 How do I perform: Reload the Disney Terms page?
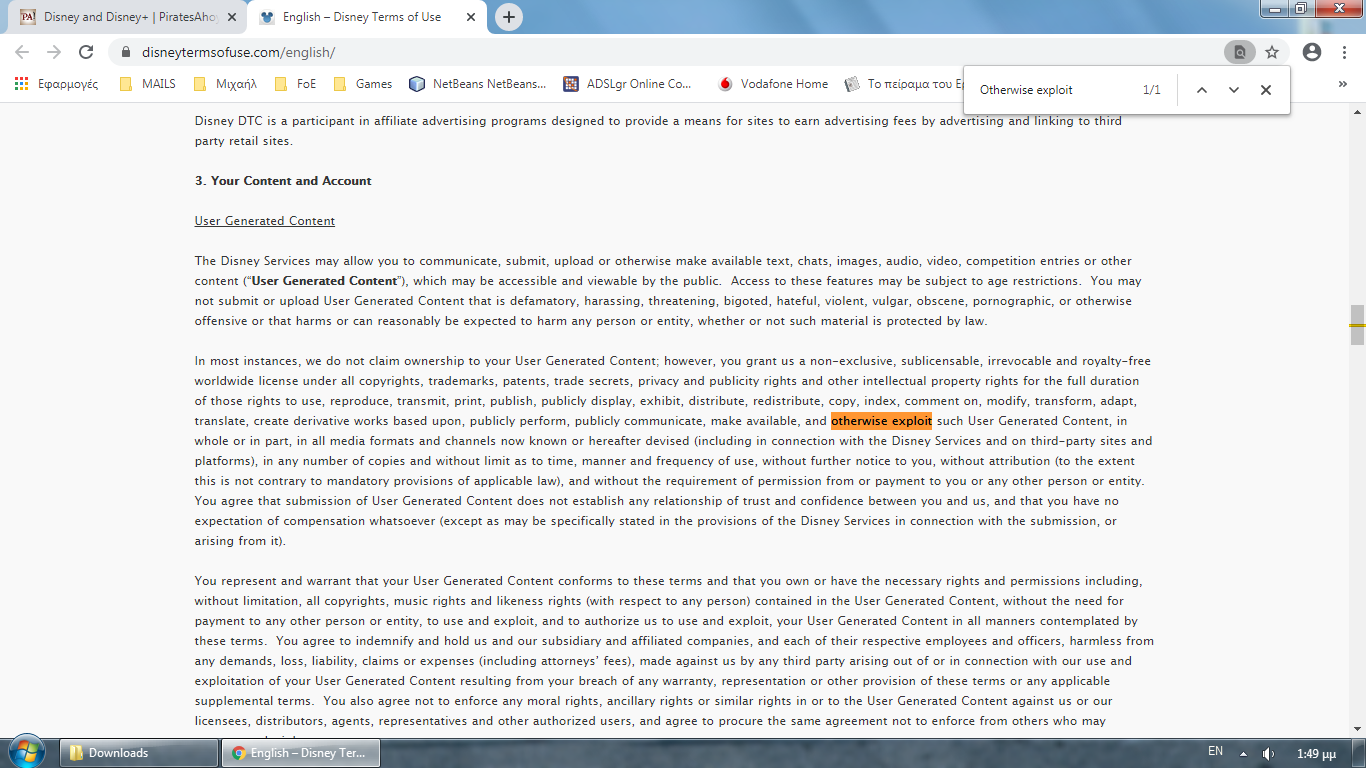click(86, 52)
